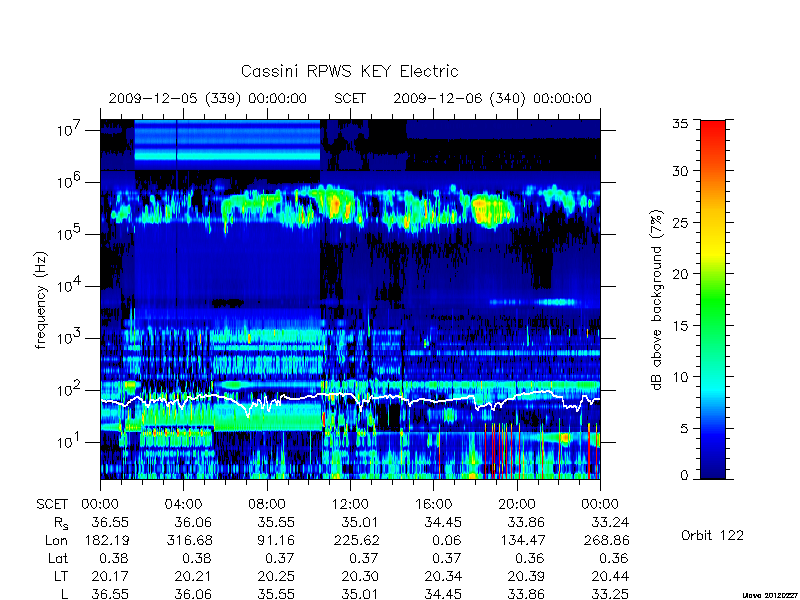800x600 pixels.
Task: Click the LT value 20.21
Action: tap(193, 576)
